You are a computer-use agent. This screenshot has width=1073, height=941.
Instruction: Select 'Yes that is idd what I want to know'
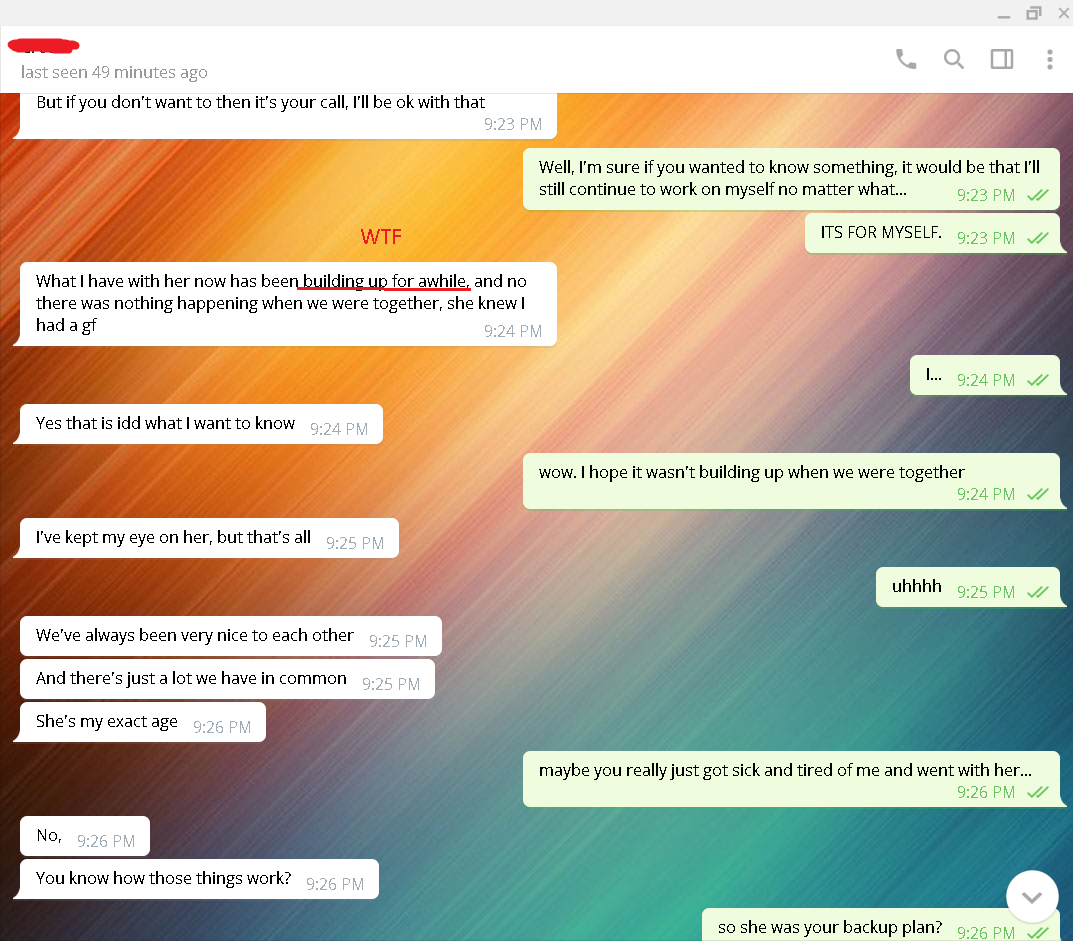point(201,424)
